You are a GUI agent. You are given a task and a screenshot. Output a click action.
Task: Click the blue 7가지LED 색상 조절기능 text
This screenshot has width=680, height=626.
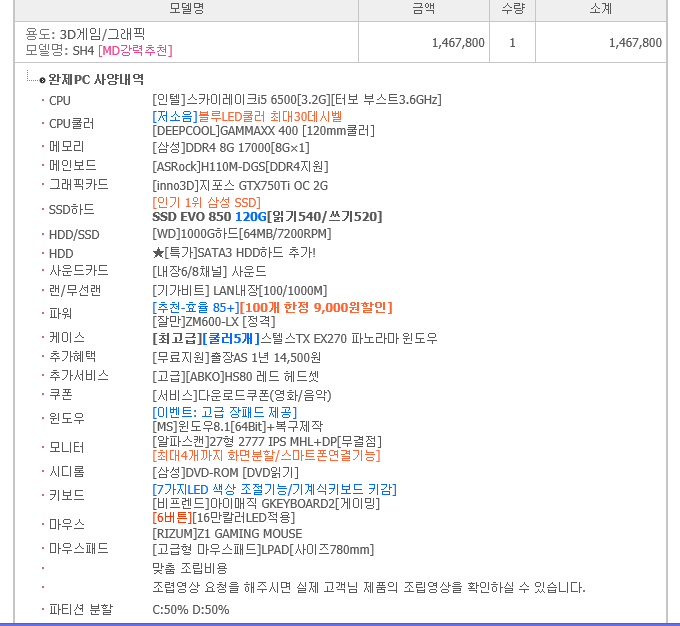point(275,490)
